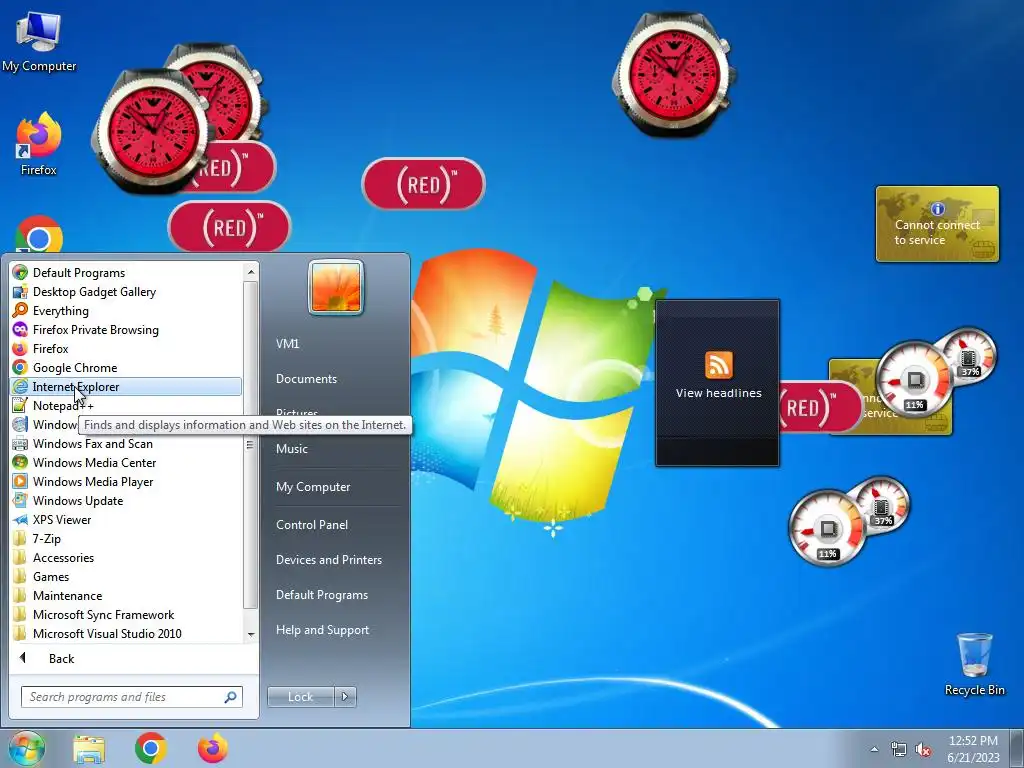Image resolution: width=1024 pixels, height=768 pixels.
Task: Click user account picture in Start menu
Action: pyautogui.click(x=336, y=287)
